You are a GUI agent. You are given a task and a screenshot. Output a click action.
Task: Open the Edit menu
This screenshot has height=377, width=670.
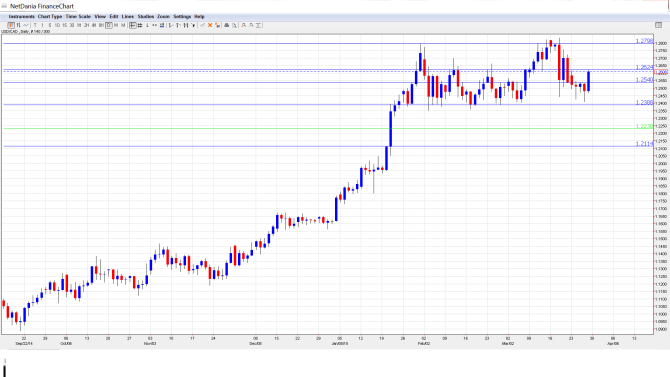point(114,17)
